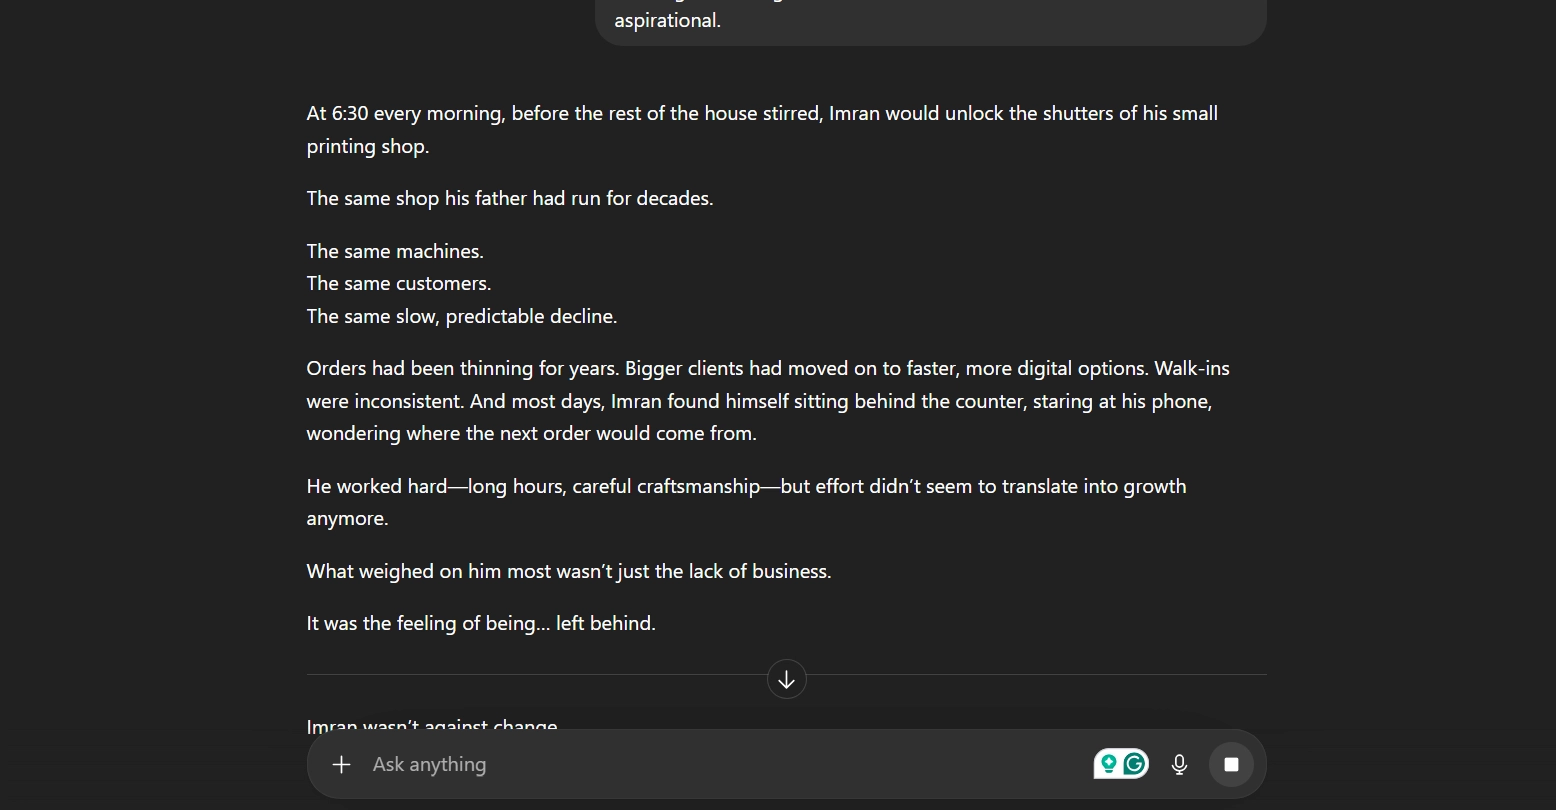Image resolution: width=1556 pixels, height=810 pixels.
Task: Click the line about his father's shop
Action: coord(510,199)
